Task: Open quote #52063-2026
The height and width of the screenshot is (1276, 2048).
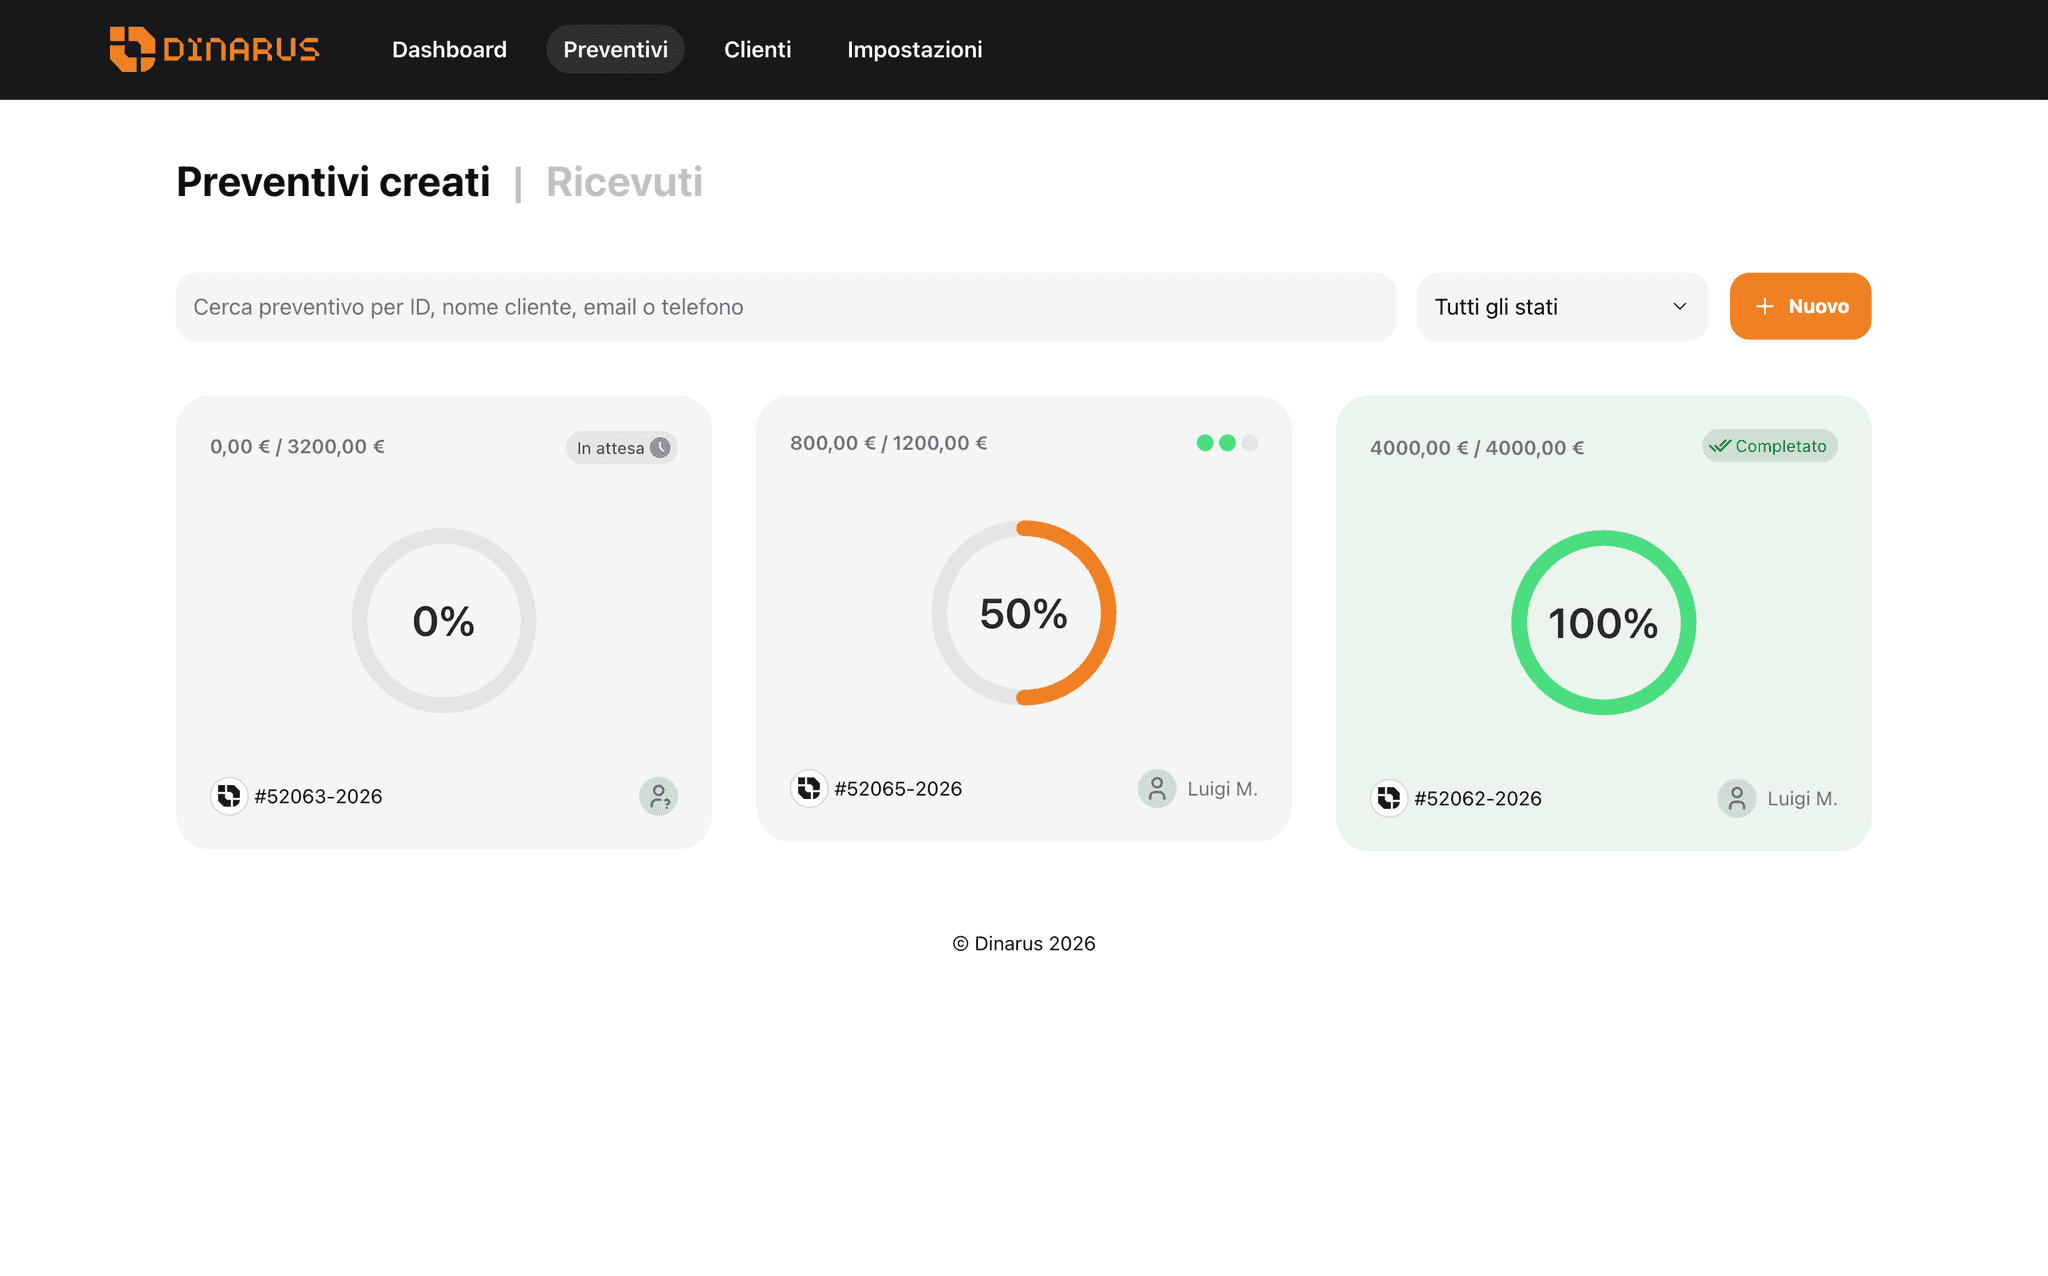Action: [x=318, y=796]
